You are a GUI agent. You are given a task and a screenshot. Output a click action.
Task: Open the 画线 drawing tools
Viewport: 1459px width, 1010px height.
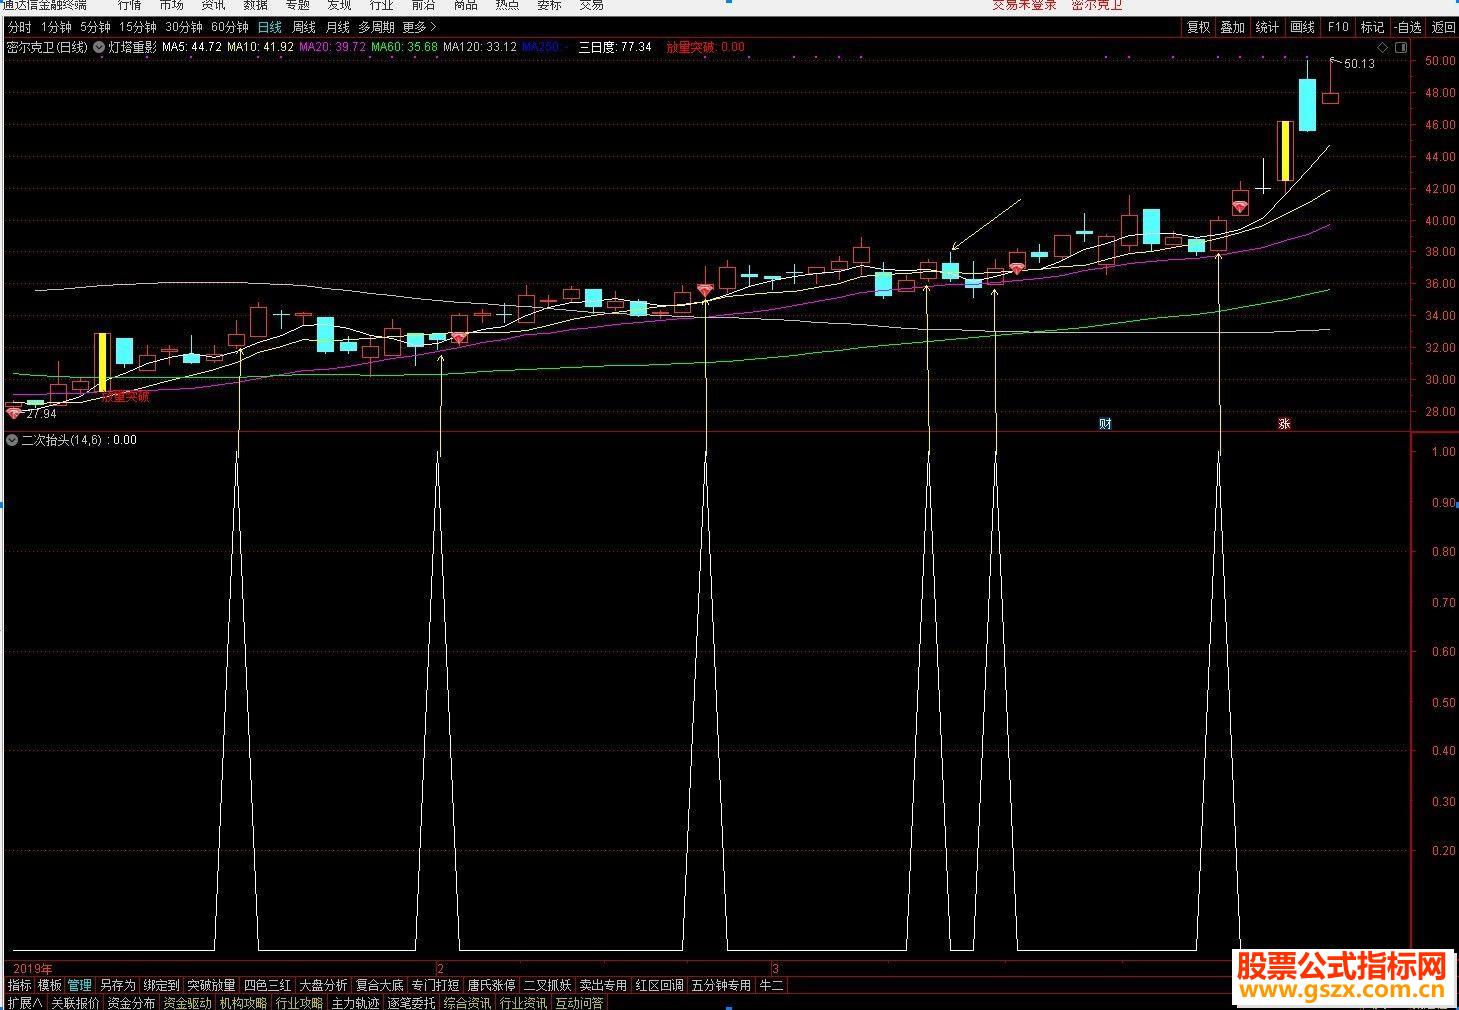(1302, 28)
